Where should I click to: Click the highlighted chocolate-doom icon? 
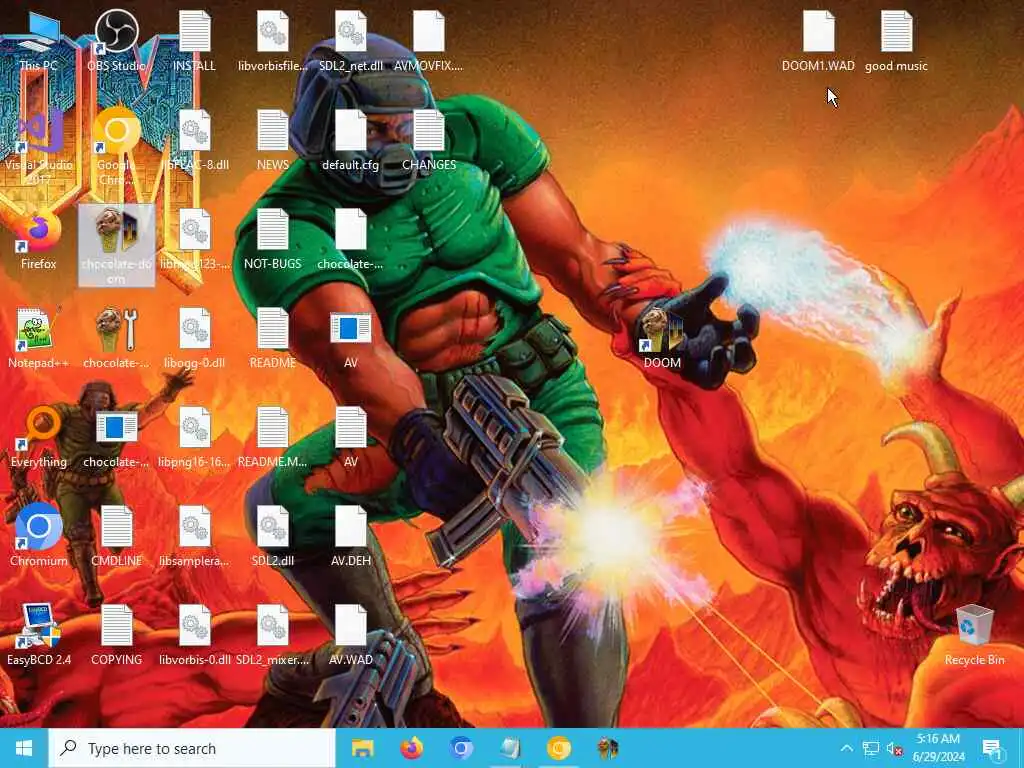click(x=116, y=245)
